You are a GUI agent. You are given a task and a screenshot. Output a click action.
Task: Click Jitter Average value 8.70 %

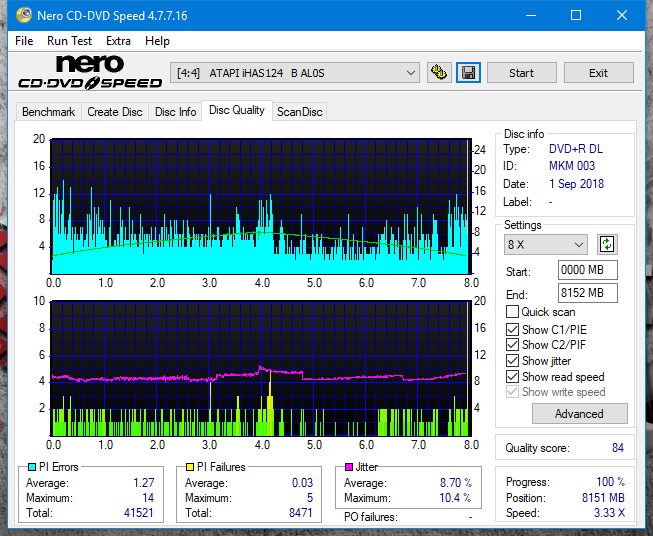tap(456, 483)
